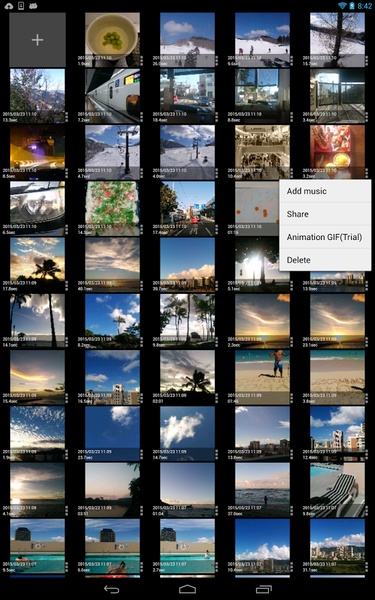Open the train at platform thumbnail
Image resolution: width=375 pixels, height=600 pixels.
click(x=112, y=96)
